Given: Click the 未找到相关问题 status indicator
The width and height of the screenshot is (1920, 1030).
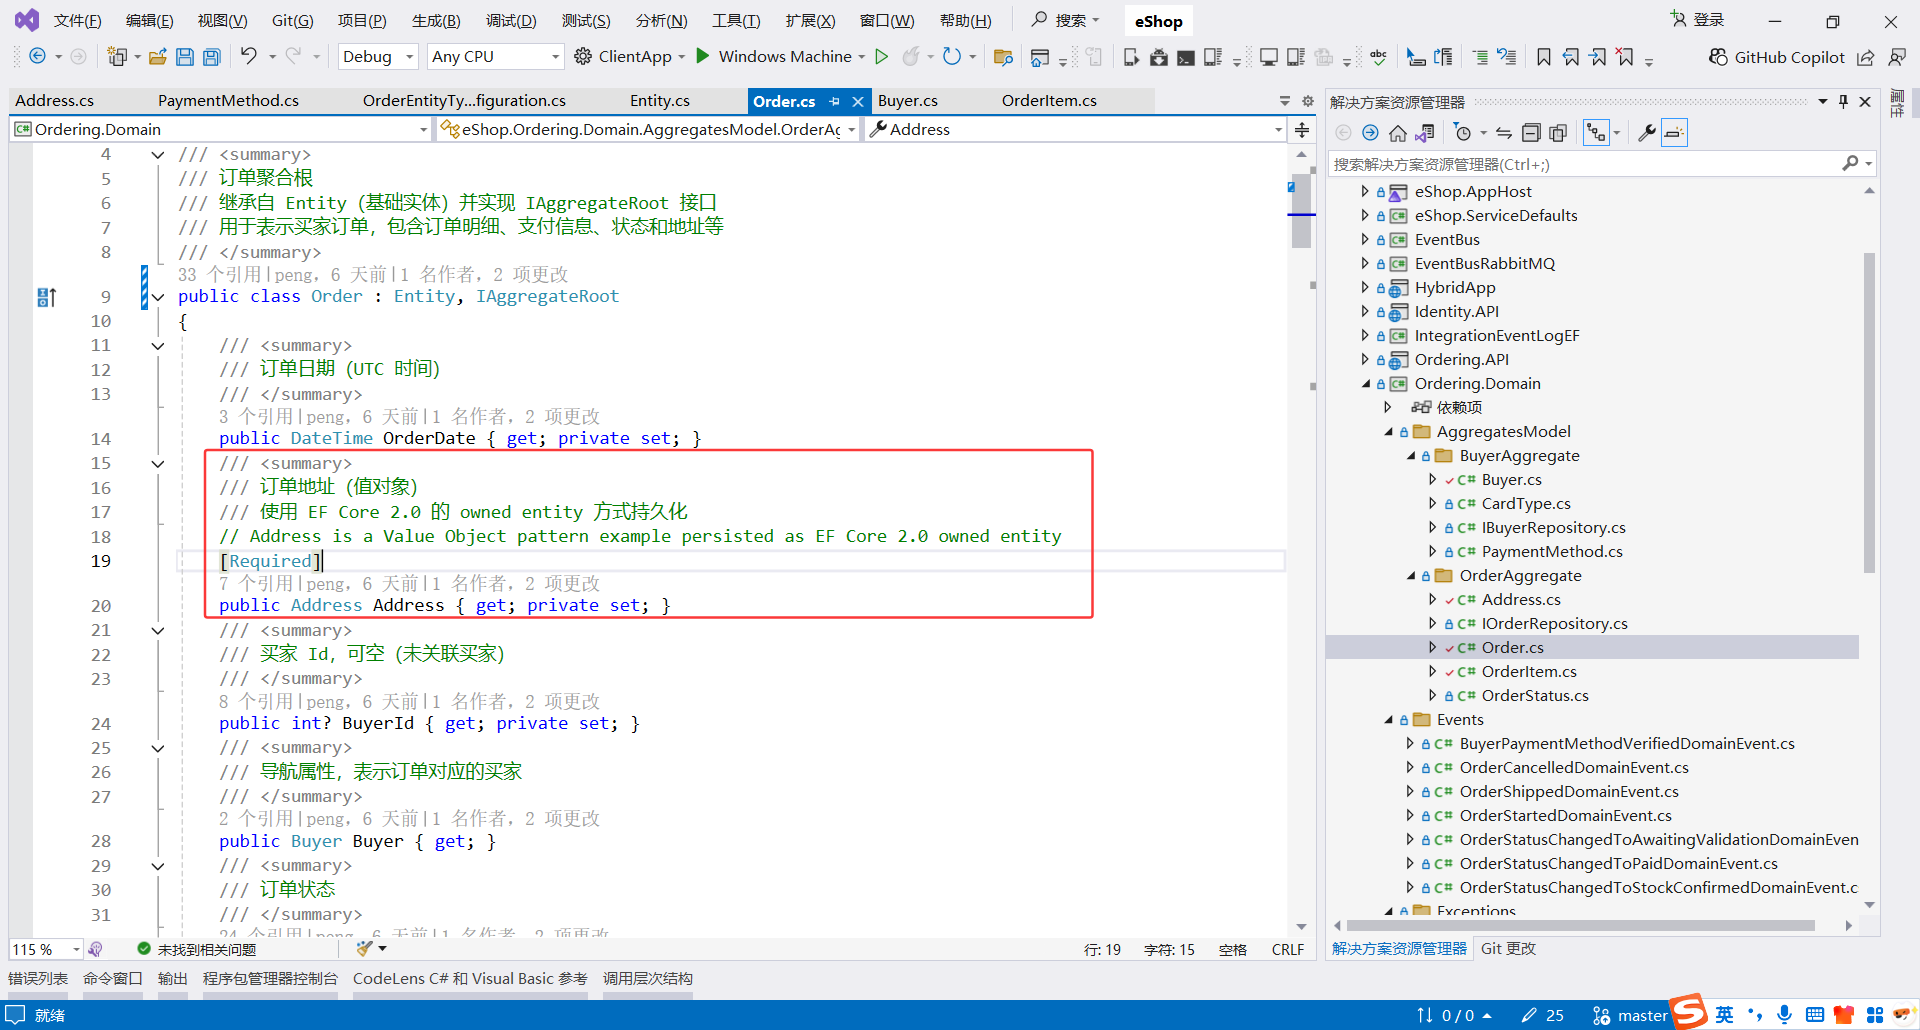Looking at the screenshot, I should 196,949.
